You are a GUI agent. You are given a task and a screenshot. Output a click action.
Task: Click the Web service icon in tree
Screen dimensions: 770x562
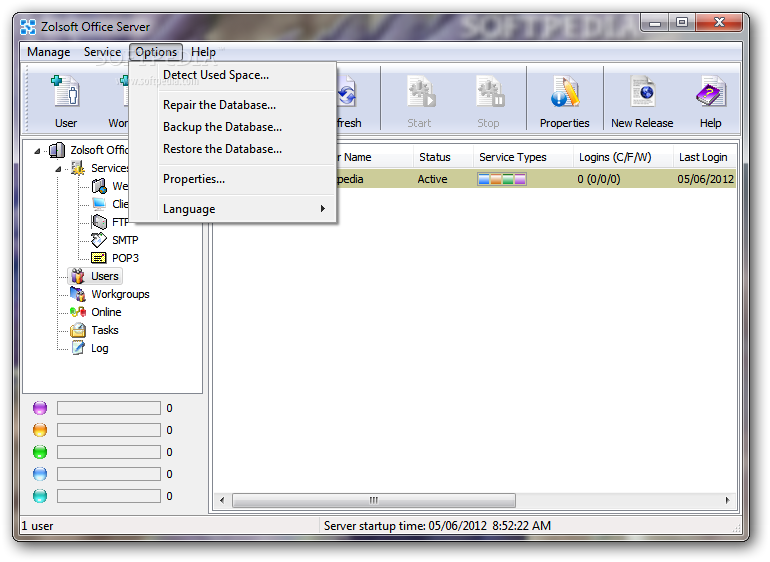point(99,186)
